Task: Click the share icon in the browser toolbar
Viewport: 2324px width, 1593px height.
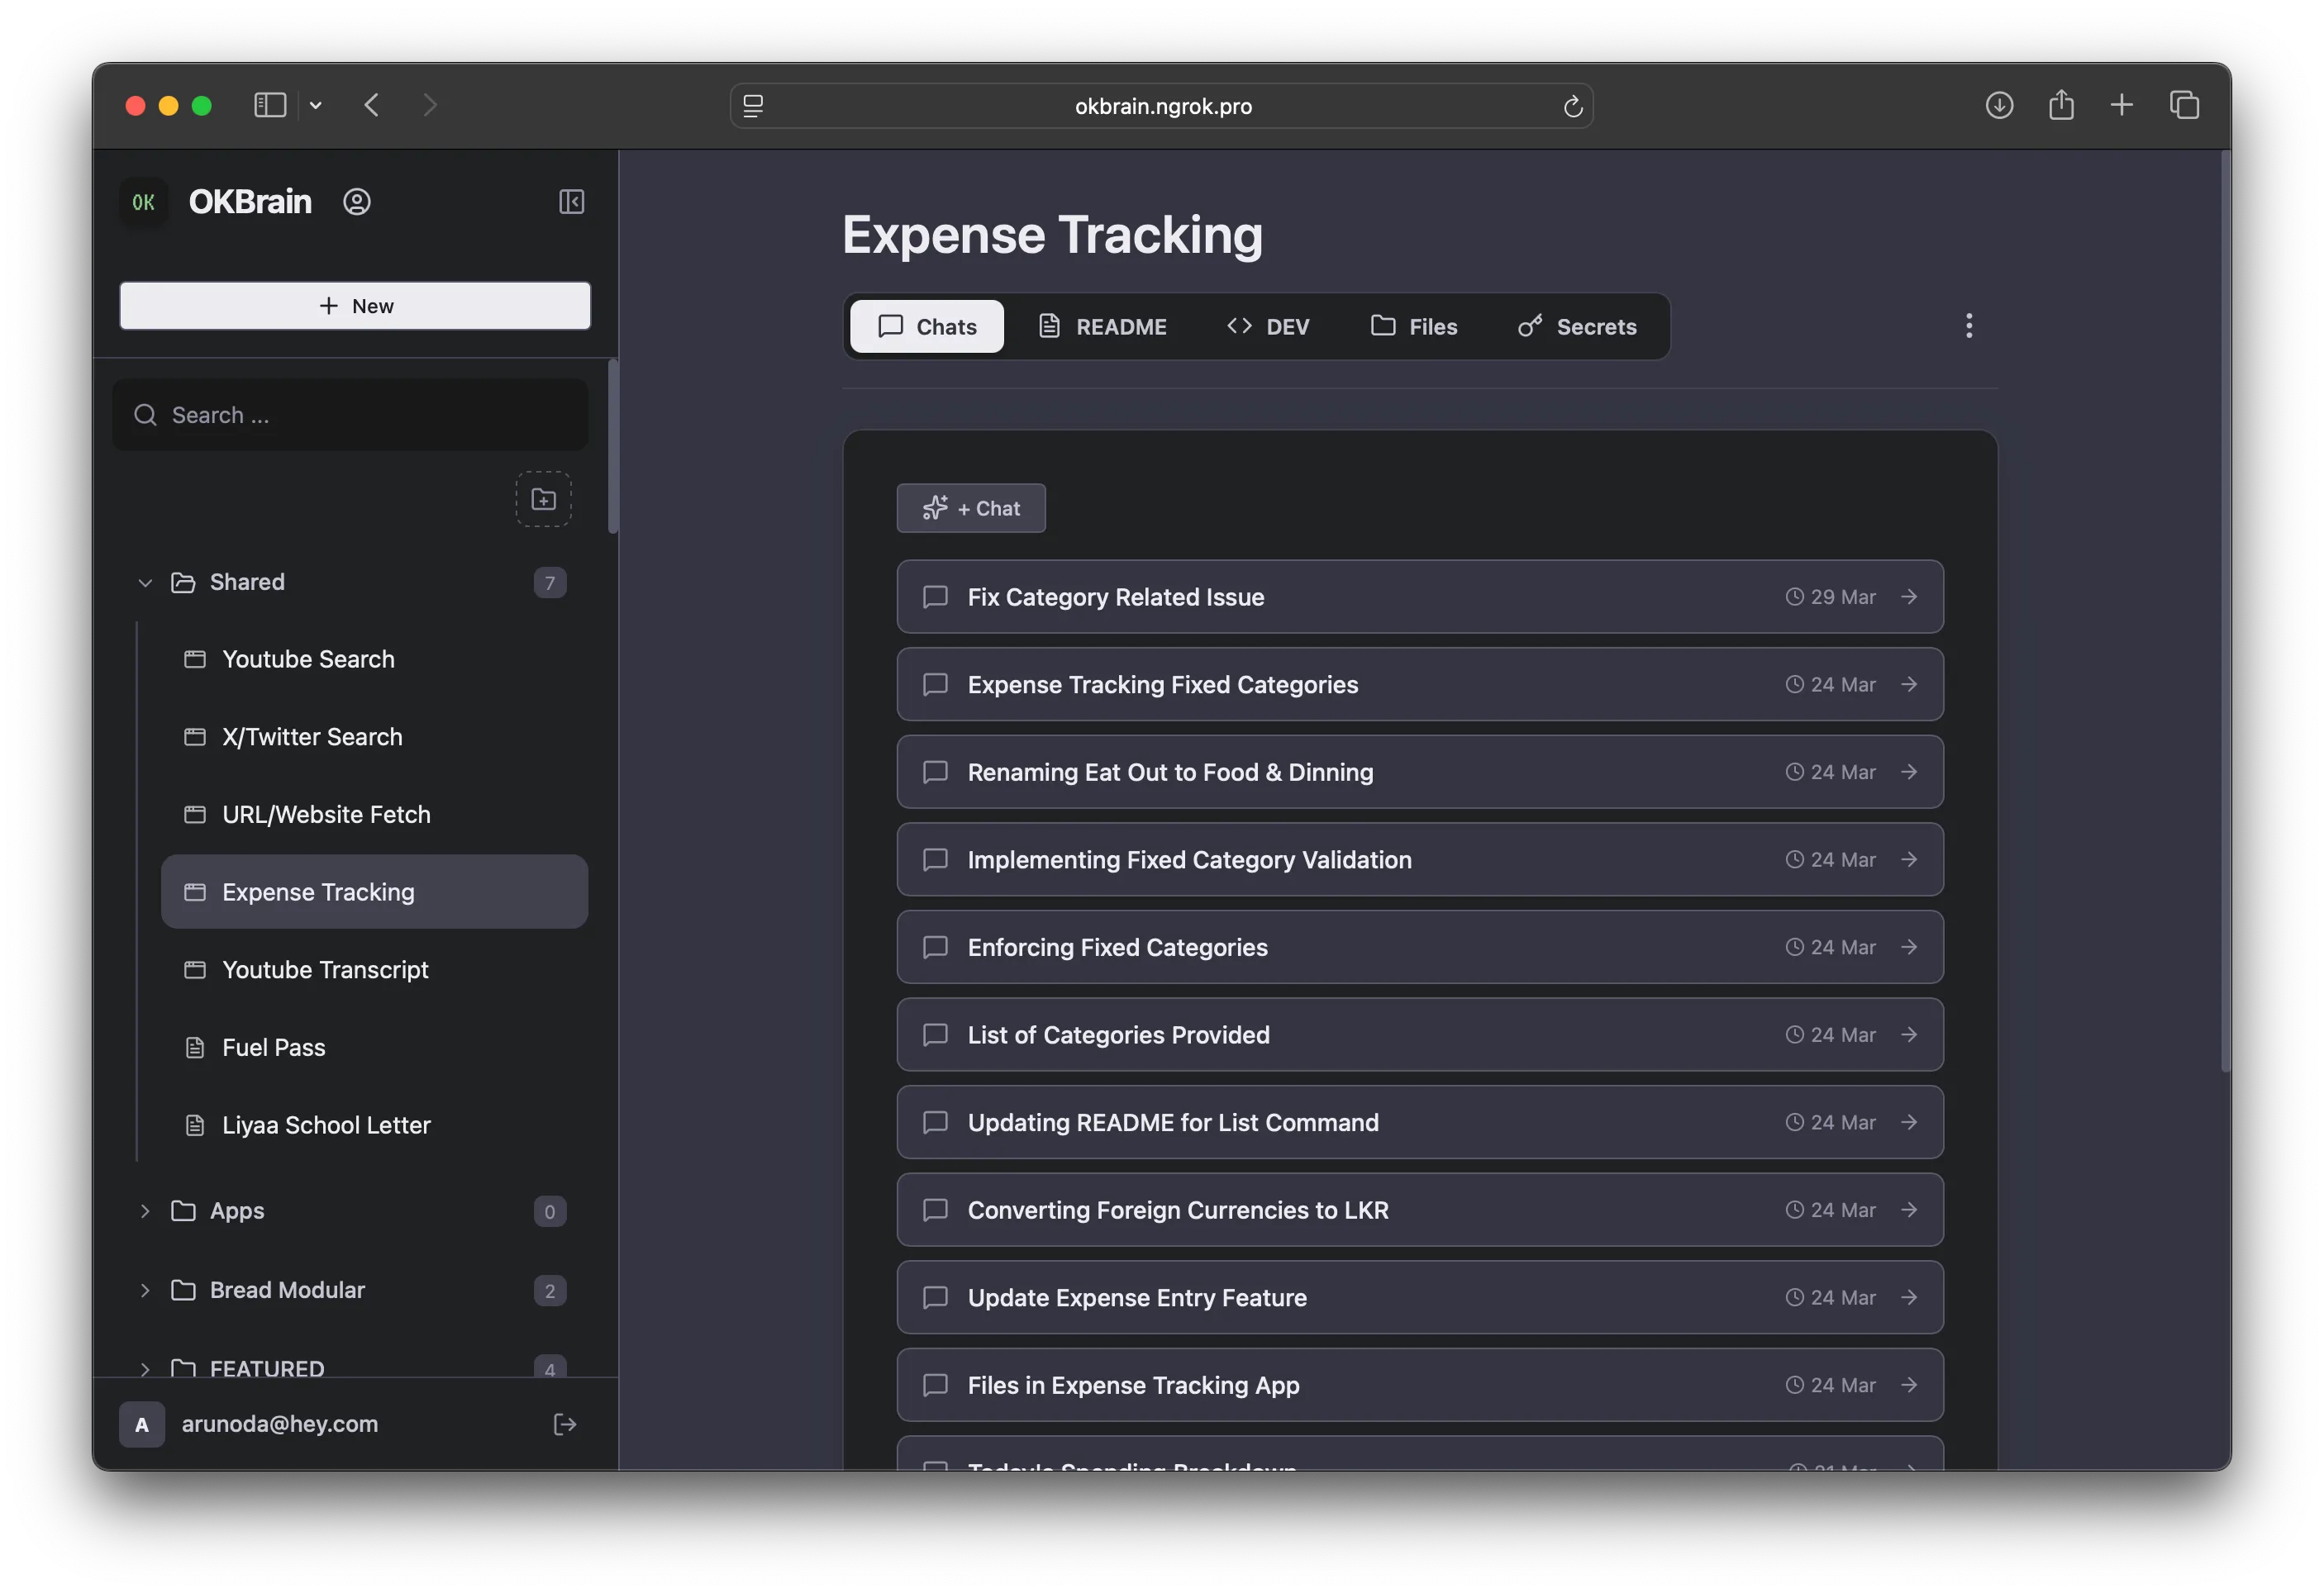Action: (x=2061, y=105)
